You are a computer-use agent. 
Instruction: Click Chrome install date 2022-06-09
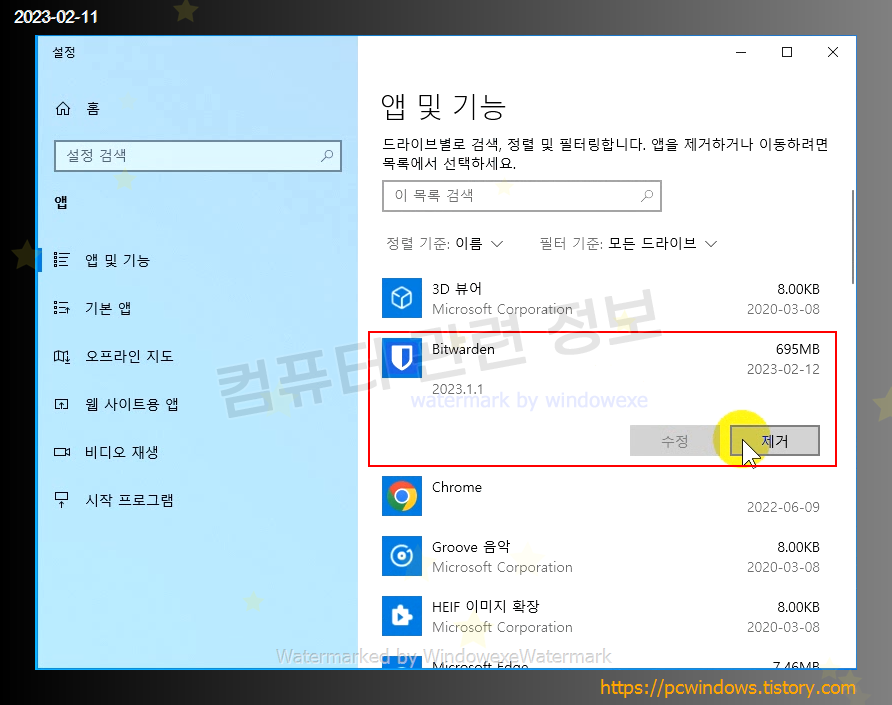(783, 507)
